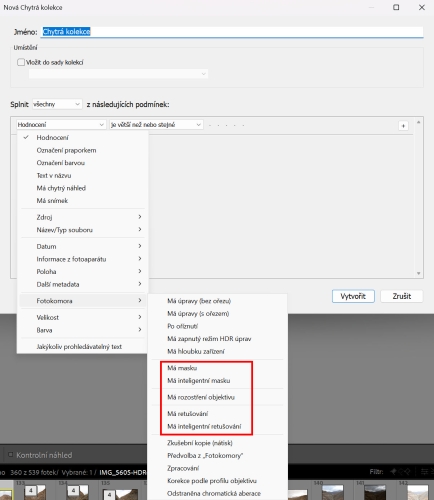Click the flag filter icon beside Filtr
434x500 pixels.
[x=393, y=471]
